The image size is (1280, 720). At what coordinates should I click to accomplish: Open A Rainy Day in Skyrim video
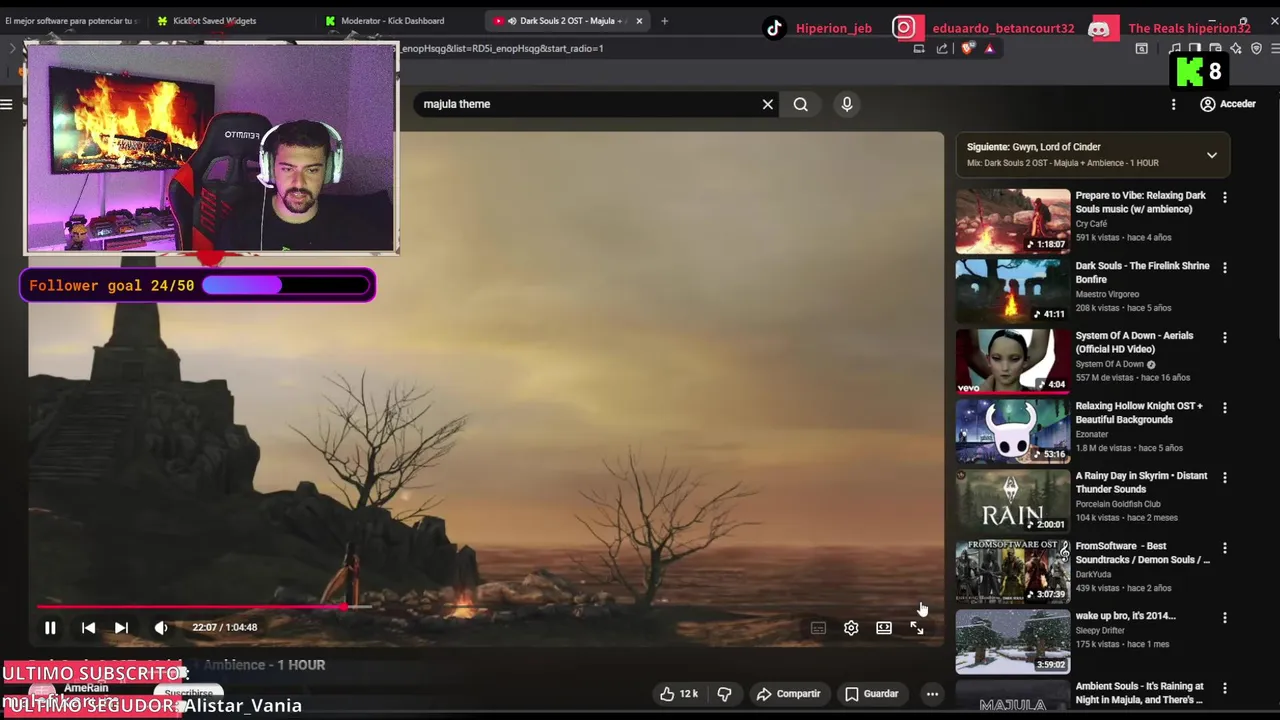[x=1012, y=501]
